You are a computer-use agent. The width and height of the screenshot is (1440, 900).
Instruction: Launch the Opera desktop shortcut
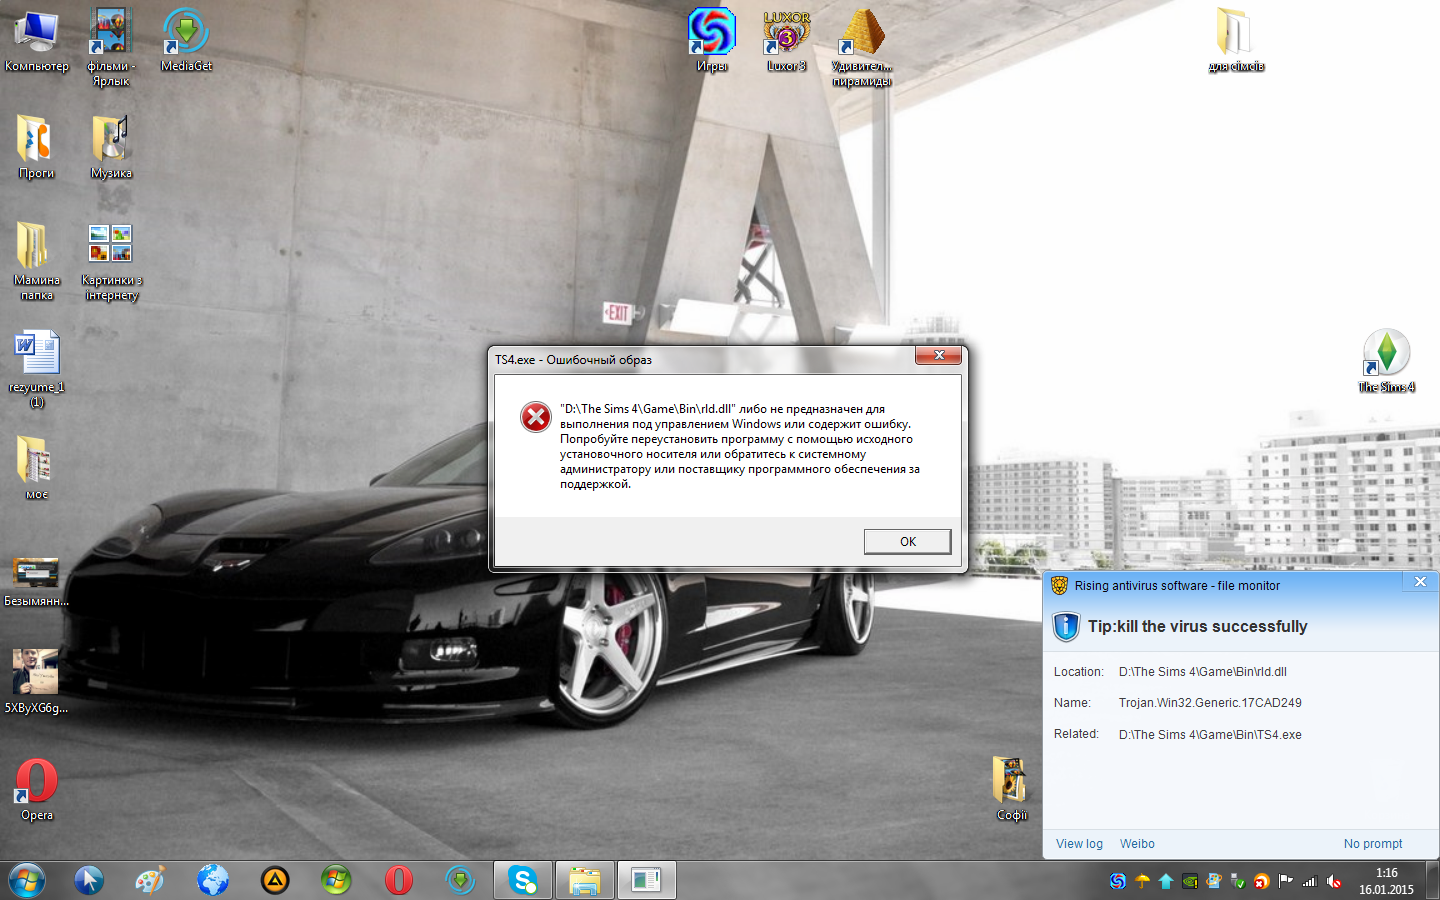pos(37,790)
